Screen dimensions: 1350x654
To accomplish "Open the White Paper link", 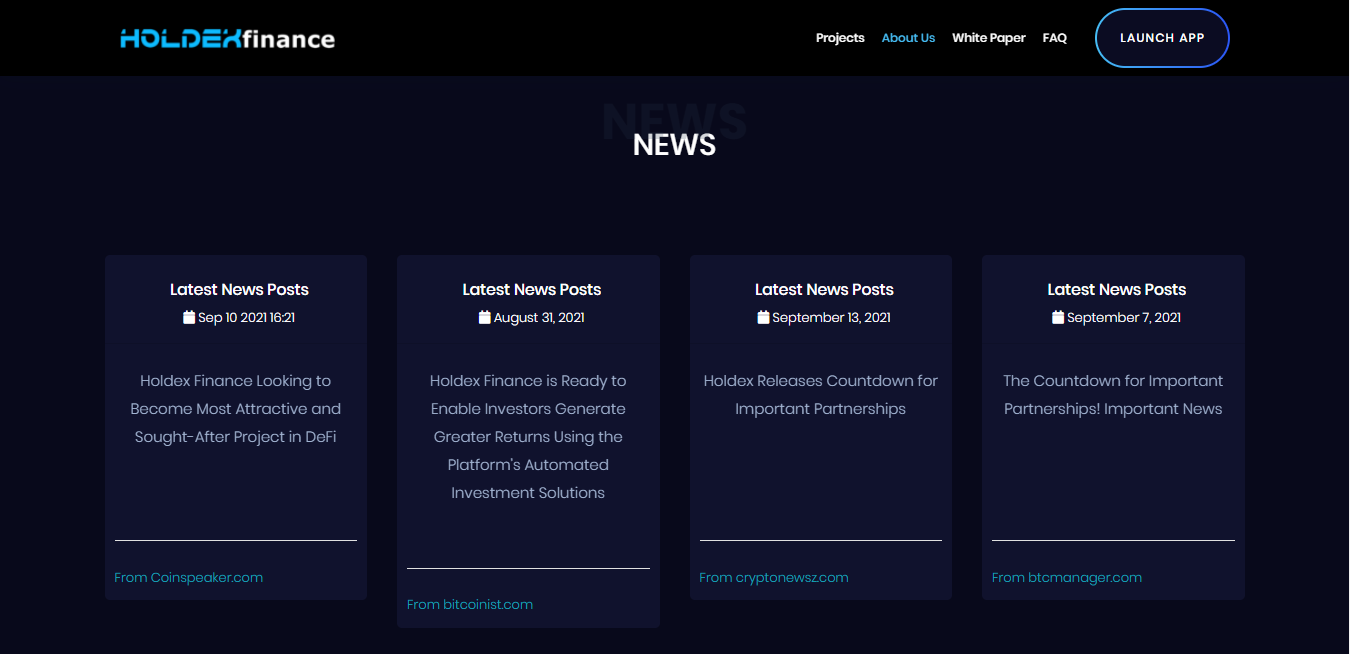I will coord(988,38).
